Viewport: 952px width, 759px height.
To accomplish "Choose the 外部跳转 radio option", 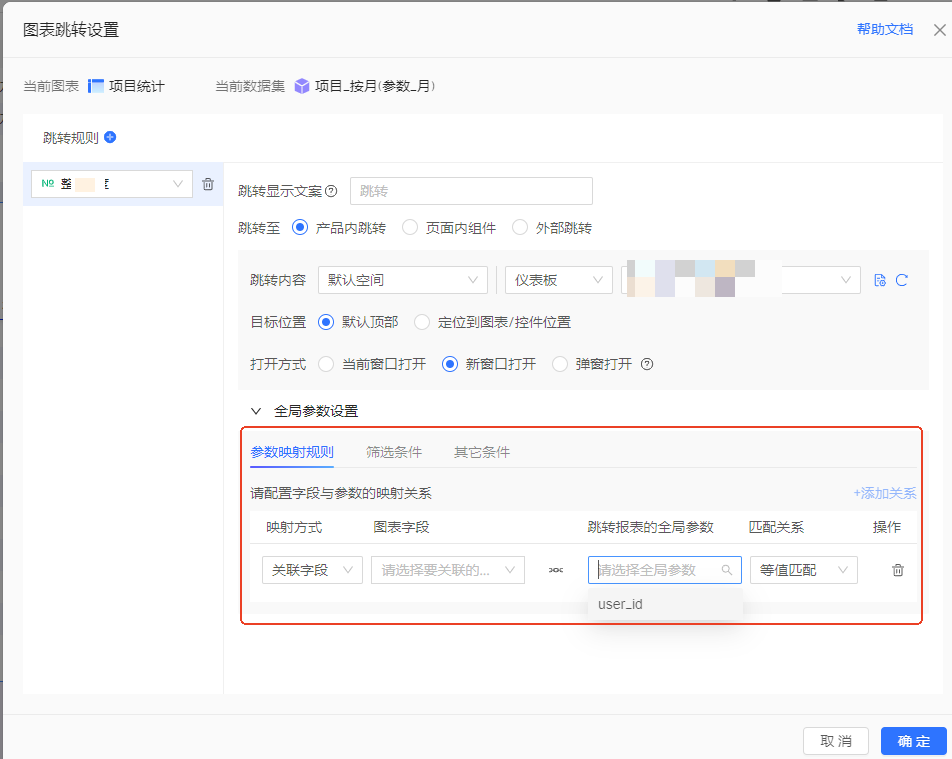I will [x=520, y=228].
